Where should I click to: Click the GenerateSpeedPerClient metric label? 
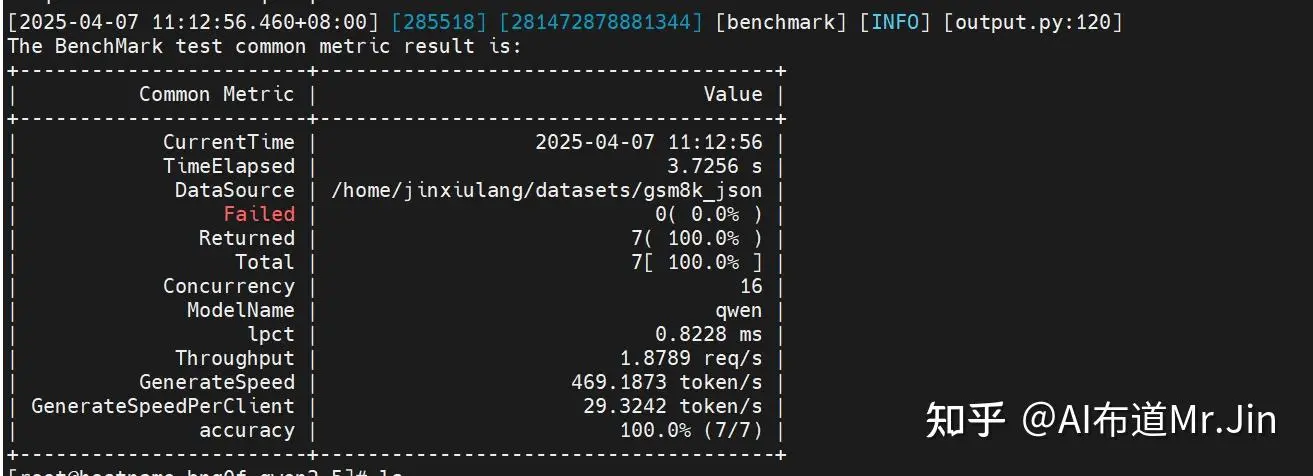click(x=163, y=406)
